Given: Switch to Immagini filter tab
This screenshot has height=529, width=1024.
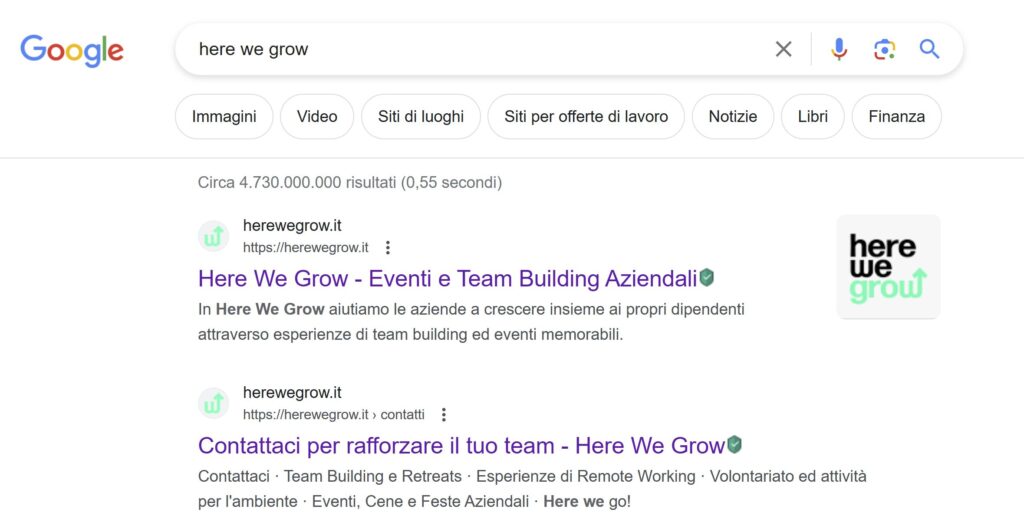Looking at the screenshot, I should tap(224, 117).
